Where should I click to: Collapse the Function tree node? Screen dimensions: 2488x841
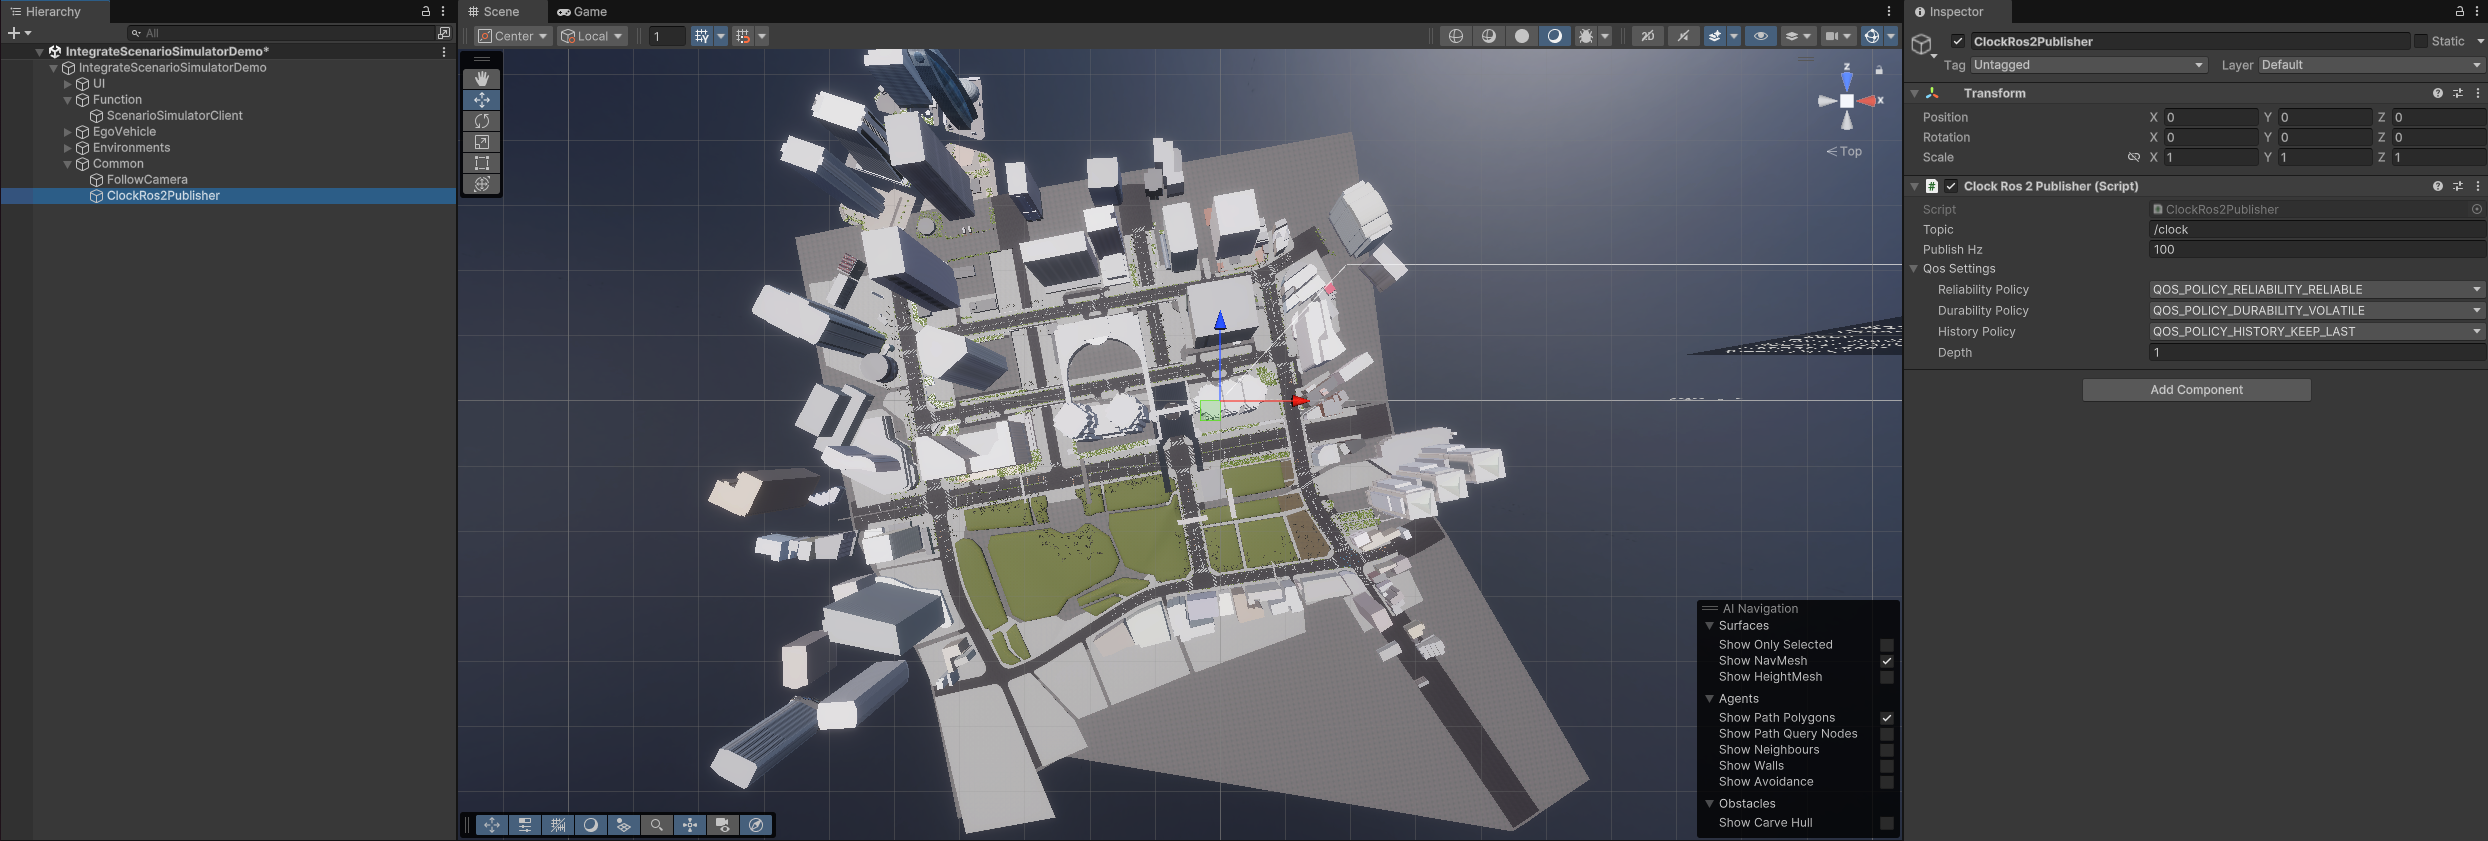68,100
